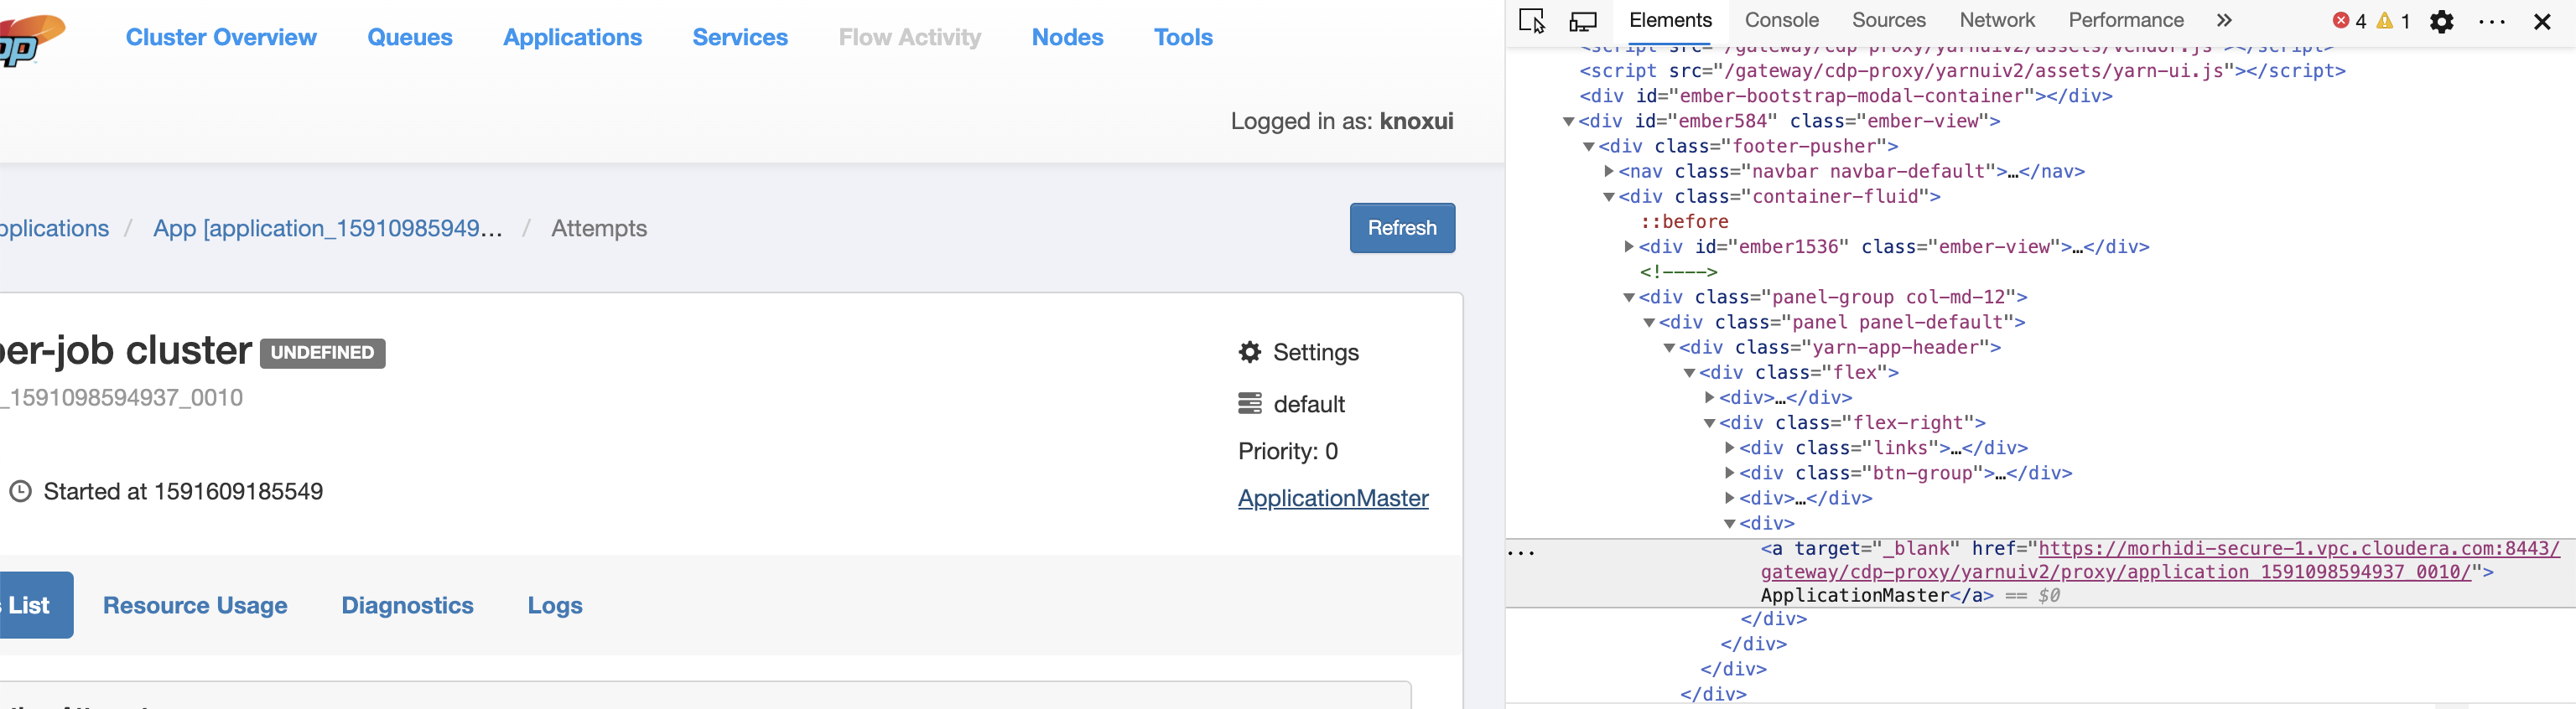Open DevTools settings gear
This screenshot has height=709, width=2576.
2441,21
